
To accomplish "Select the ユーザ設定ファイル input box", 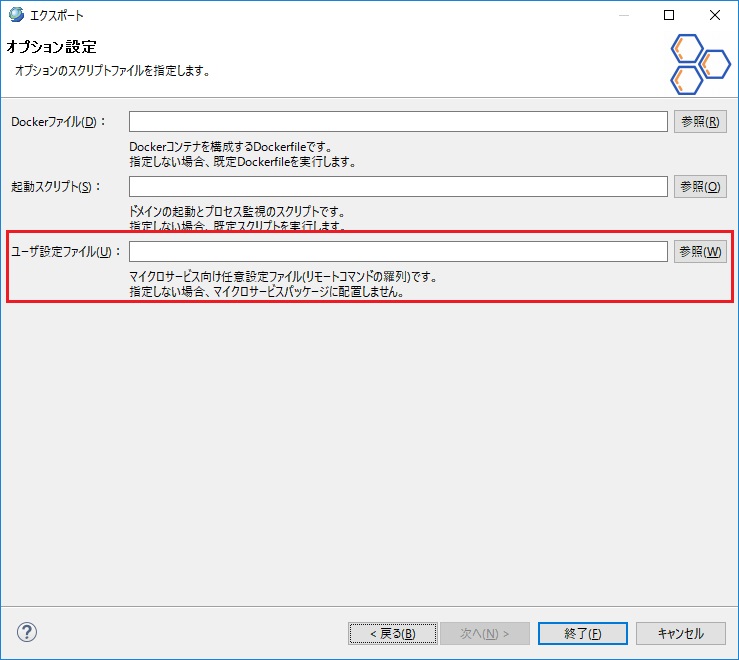I will click(x=397, y=252).
